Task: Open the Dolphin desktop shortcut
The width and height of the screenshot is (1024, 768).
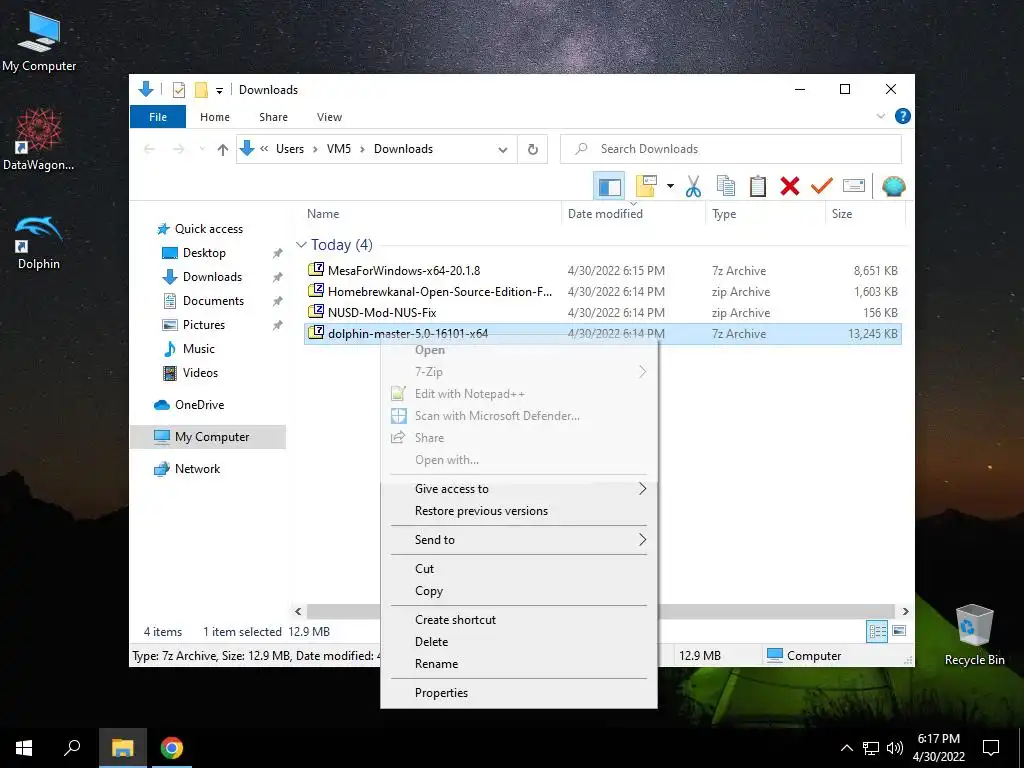Action: [39, 243]
